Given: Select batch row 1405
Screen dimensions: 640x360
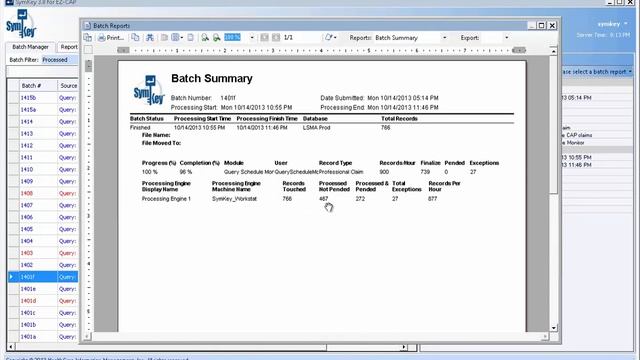Looking at the screenshot, I should pyautogui.click(x=43, y=229).
